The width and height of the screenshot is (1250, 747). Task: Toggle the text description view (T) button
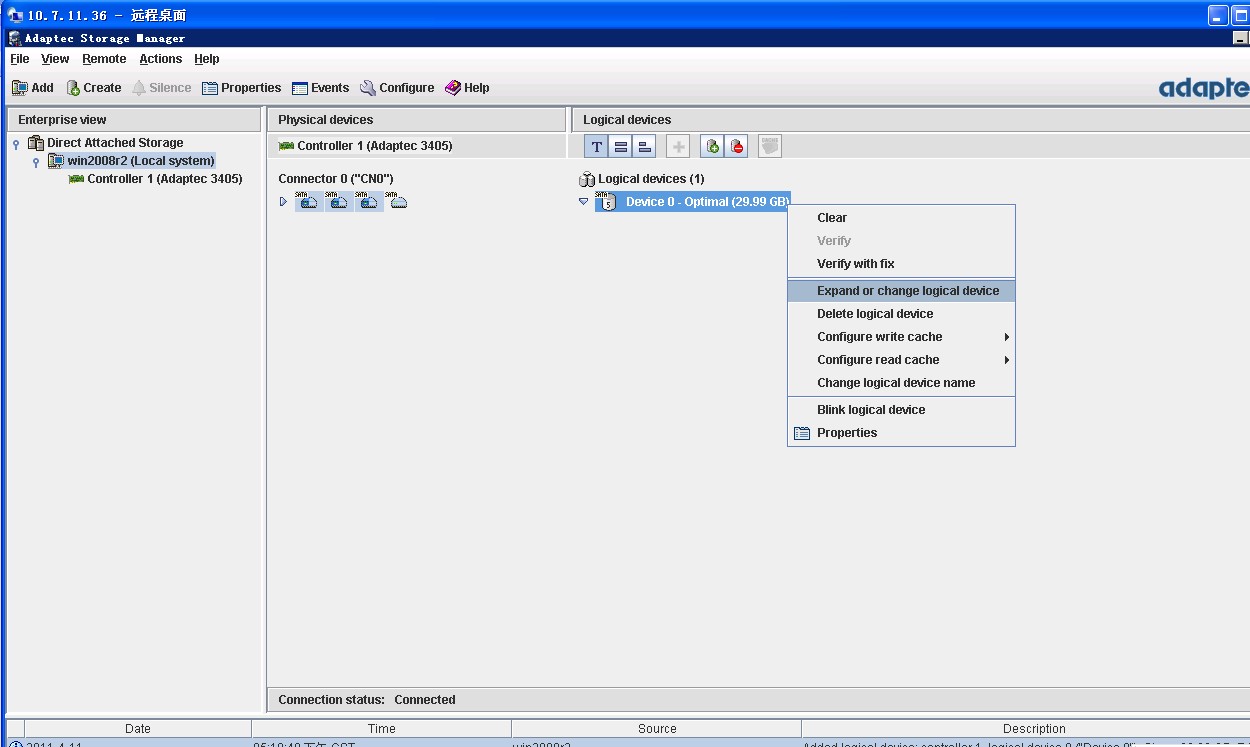pyautogui.click(x=596, y=147)
